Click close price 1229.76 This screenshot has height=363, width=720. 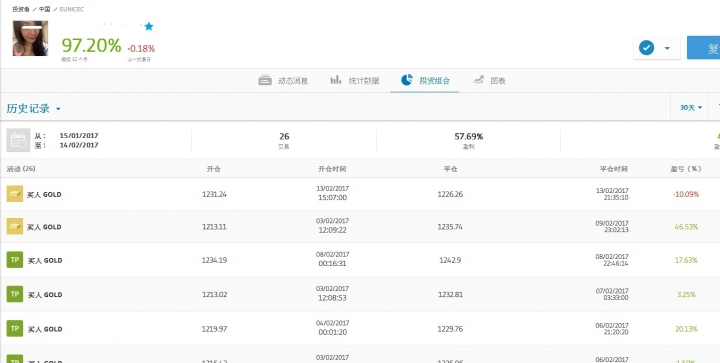coord(450,329)
